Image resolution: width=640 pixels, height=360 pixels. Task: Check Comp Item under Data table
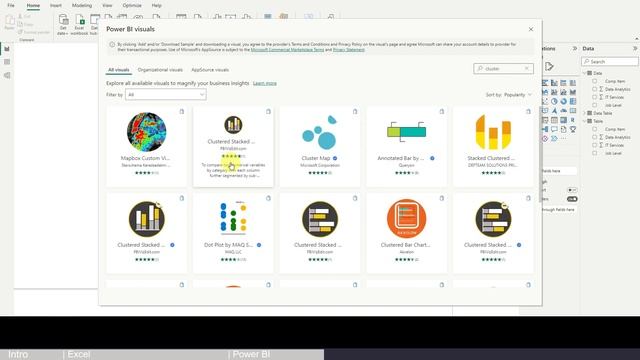tap(595, 81)
